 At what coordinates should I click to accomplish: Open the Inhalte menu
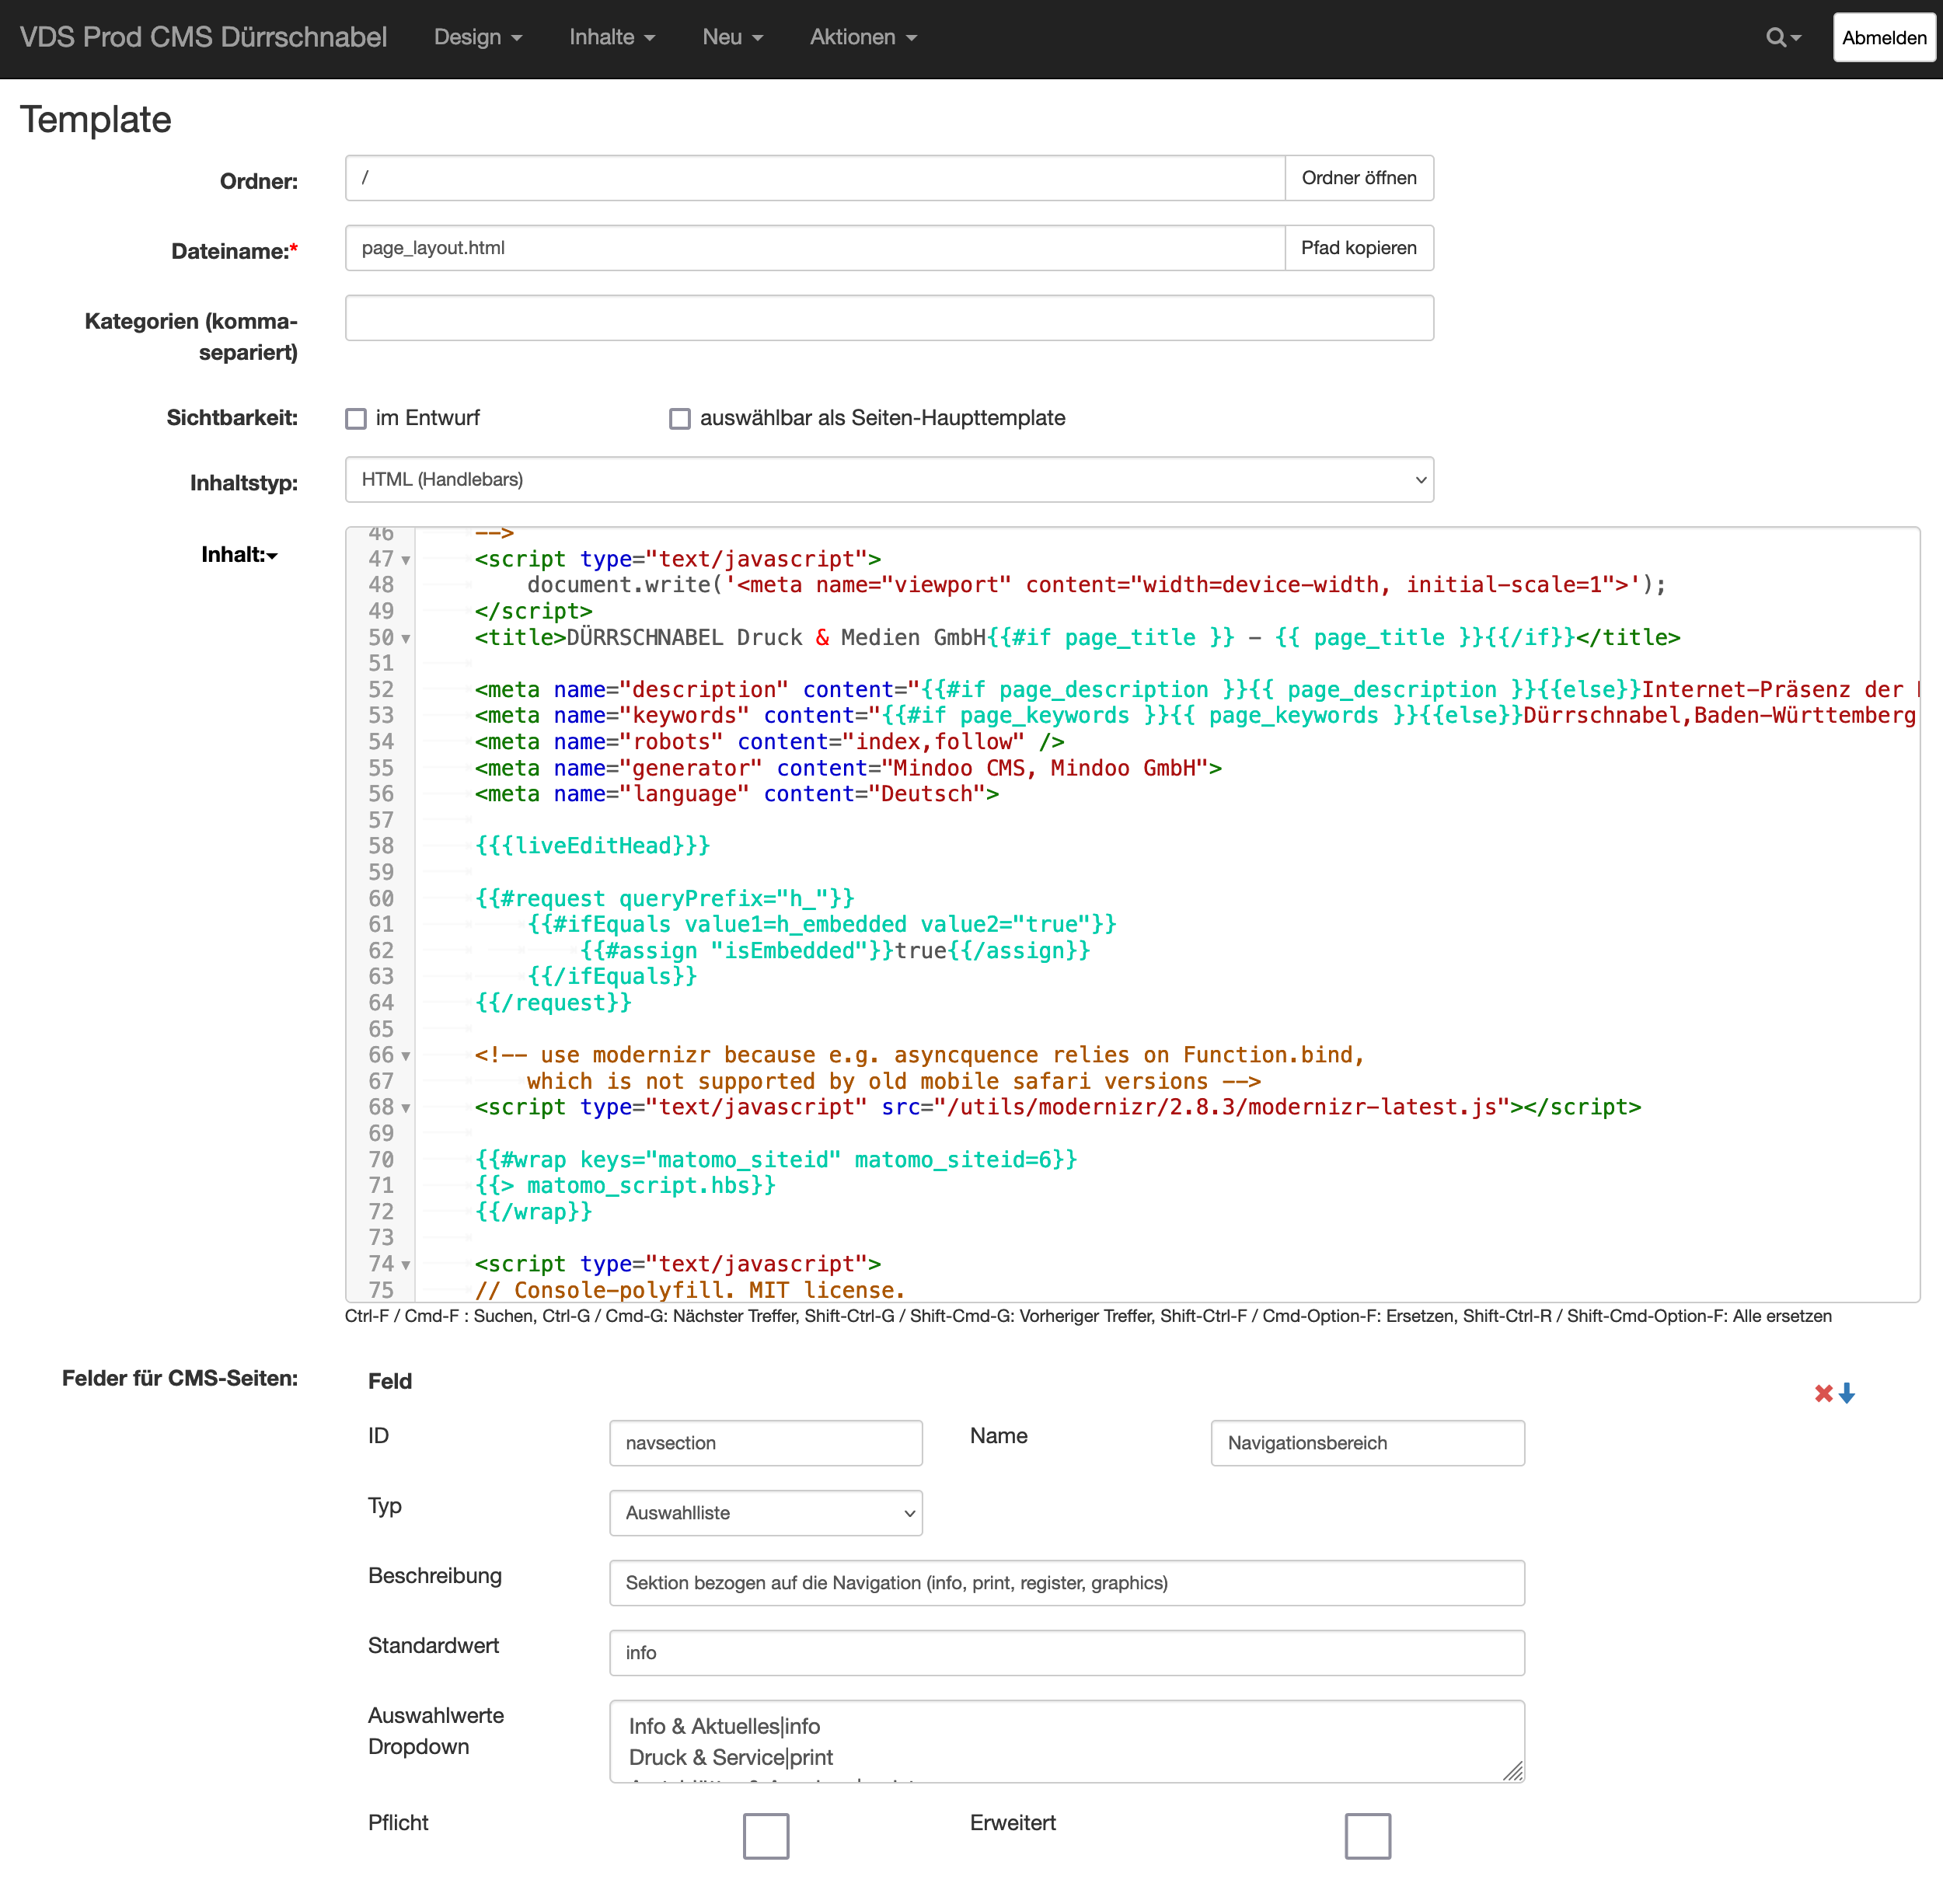point(612,38)
